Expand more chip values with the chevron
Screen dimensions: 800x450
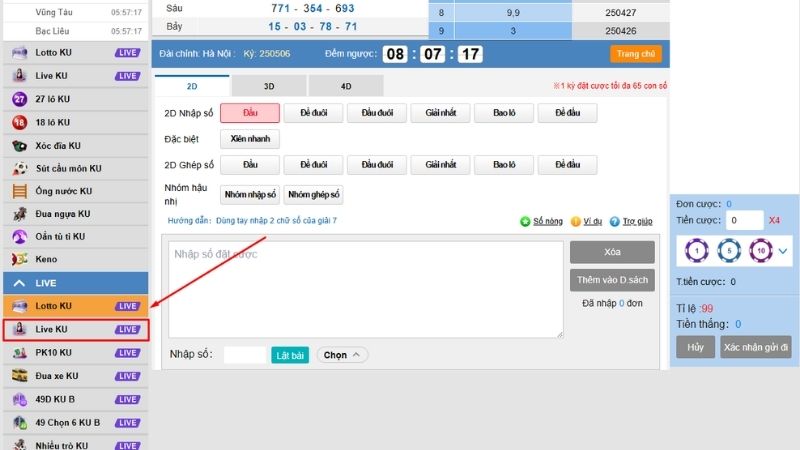point(783,251)
